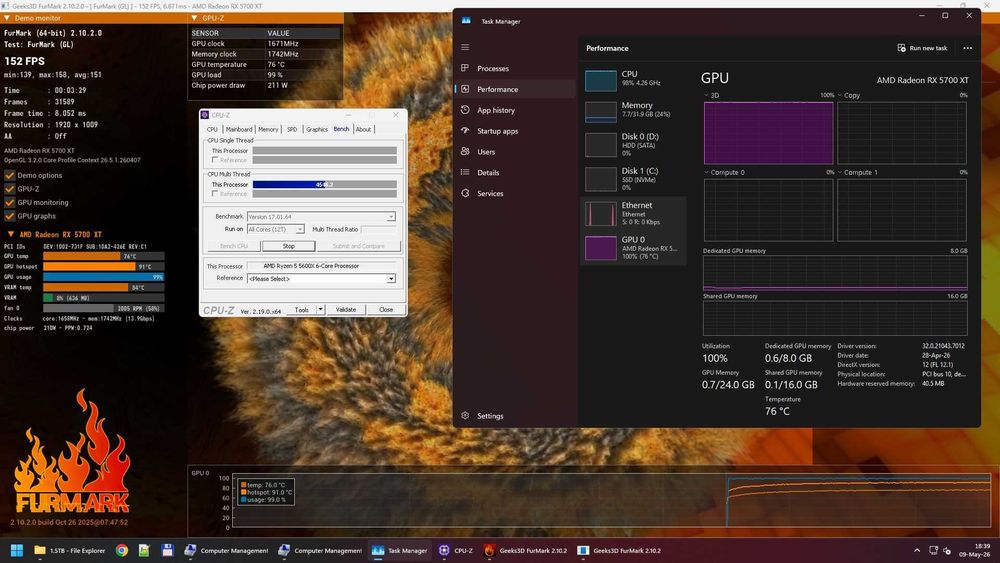Image resolution: width=1000 pixels, height=563 pixels.
Task: Open the Task Manager hamburger navigation menu
Action: click(465, 47)
